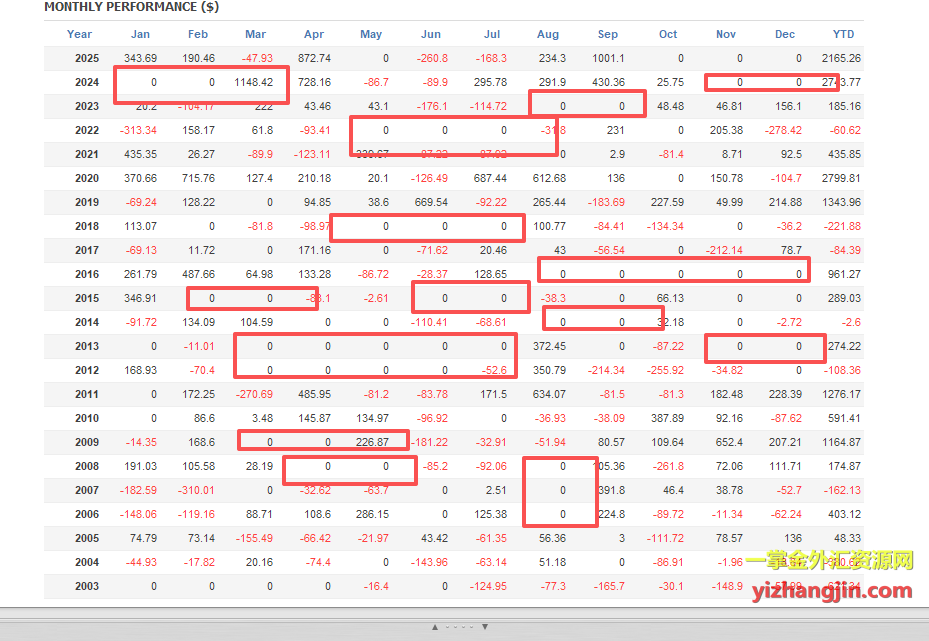Click the down arrow in the bottom bar
Viewport: 929px width, 641px height.
pos(485,627)
